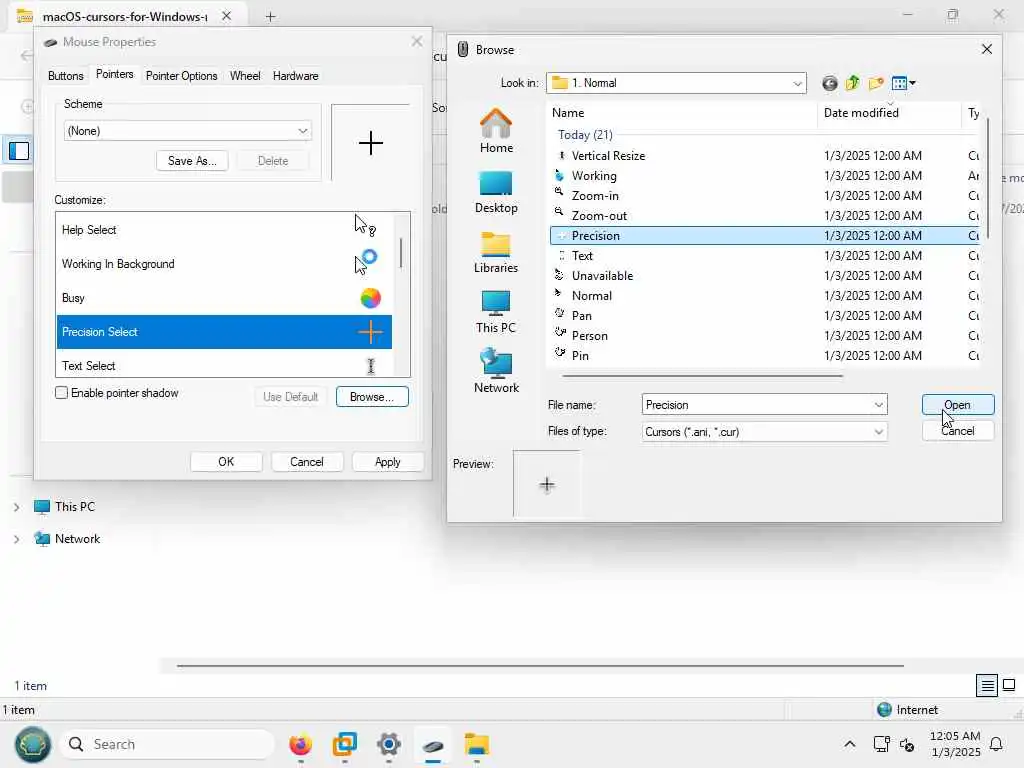Viewport: 1024px width, 768px height.
Task: Create new folder icon in Browse dialog
Action: [x=876, y=83]
